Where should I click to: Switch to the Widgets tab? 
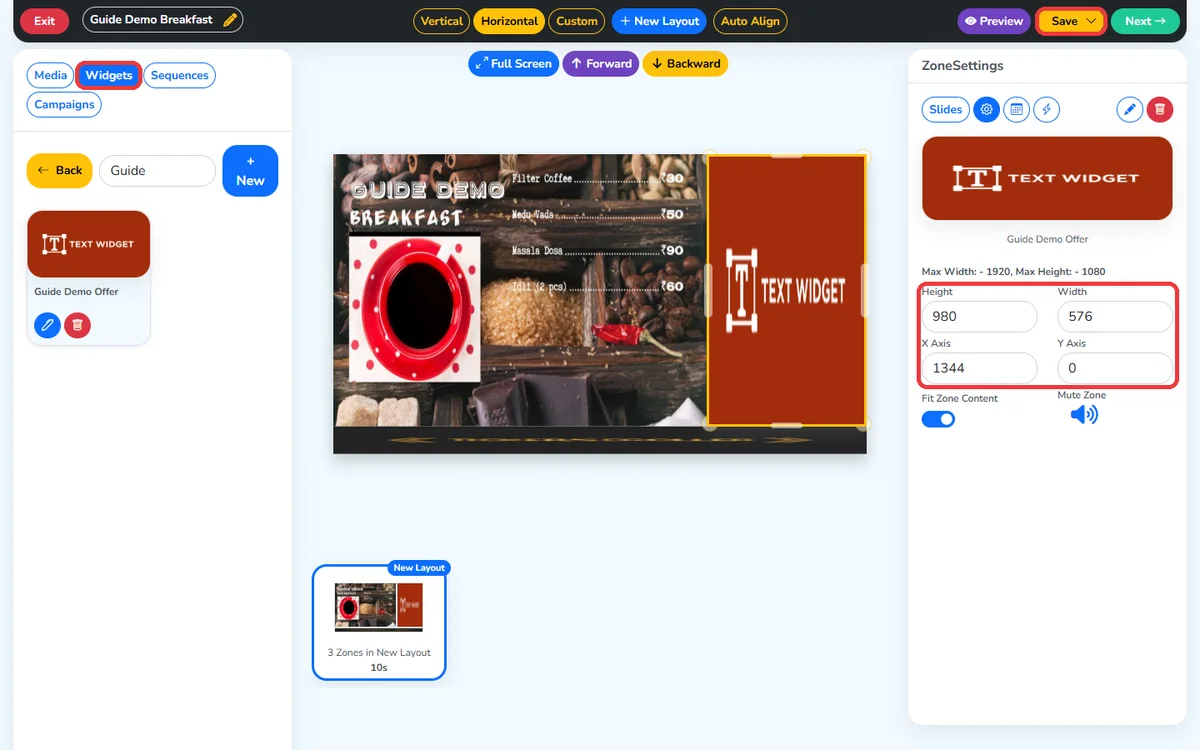click(x=109, y=75)
